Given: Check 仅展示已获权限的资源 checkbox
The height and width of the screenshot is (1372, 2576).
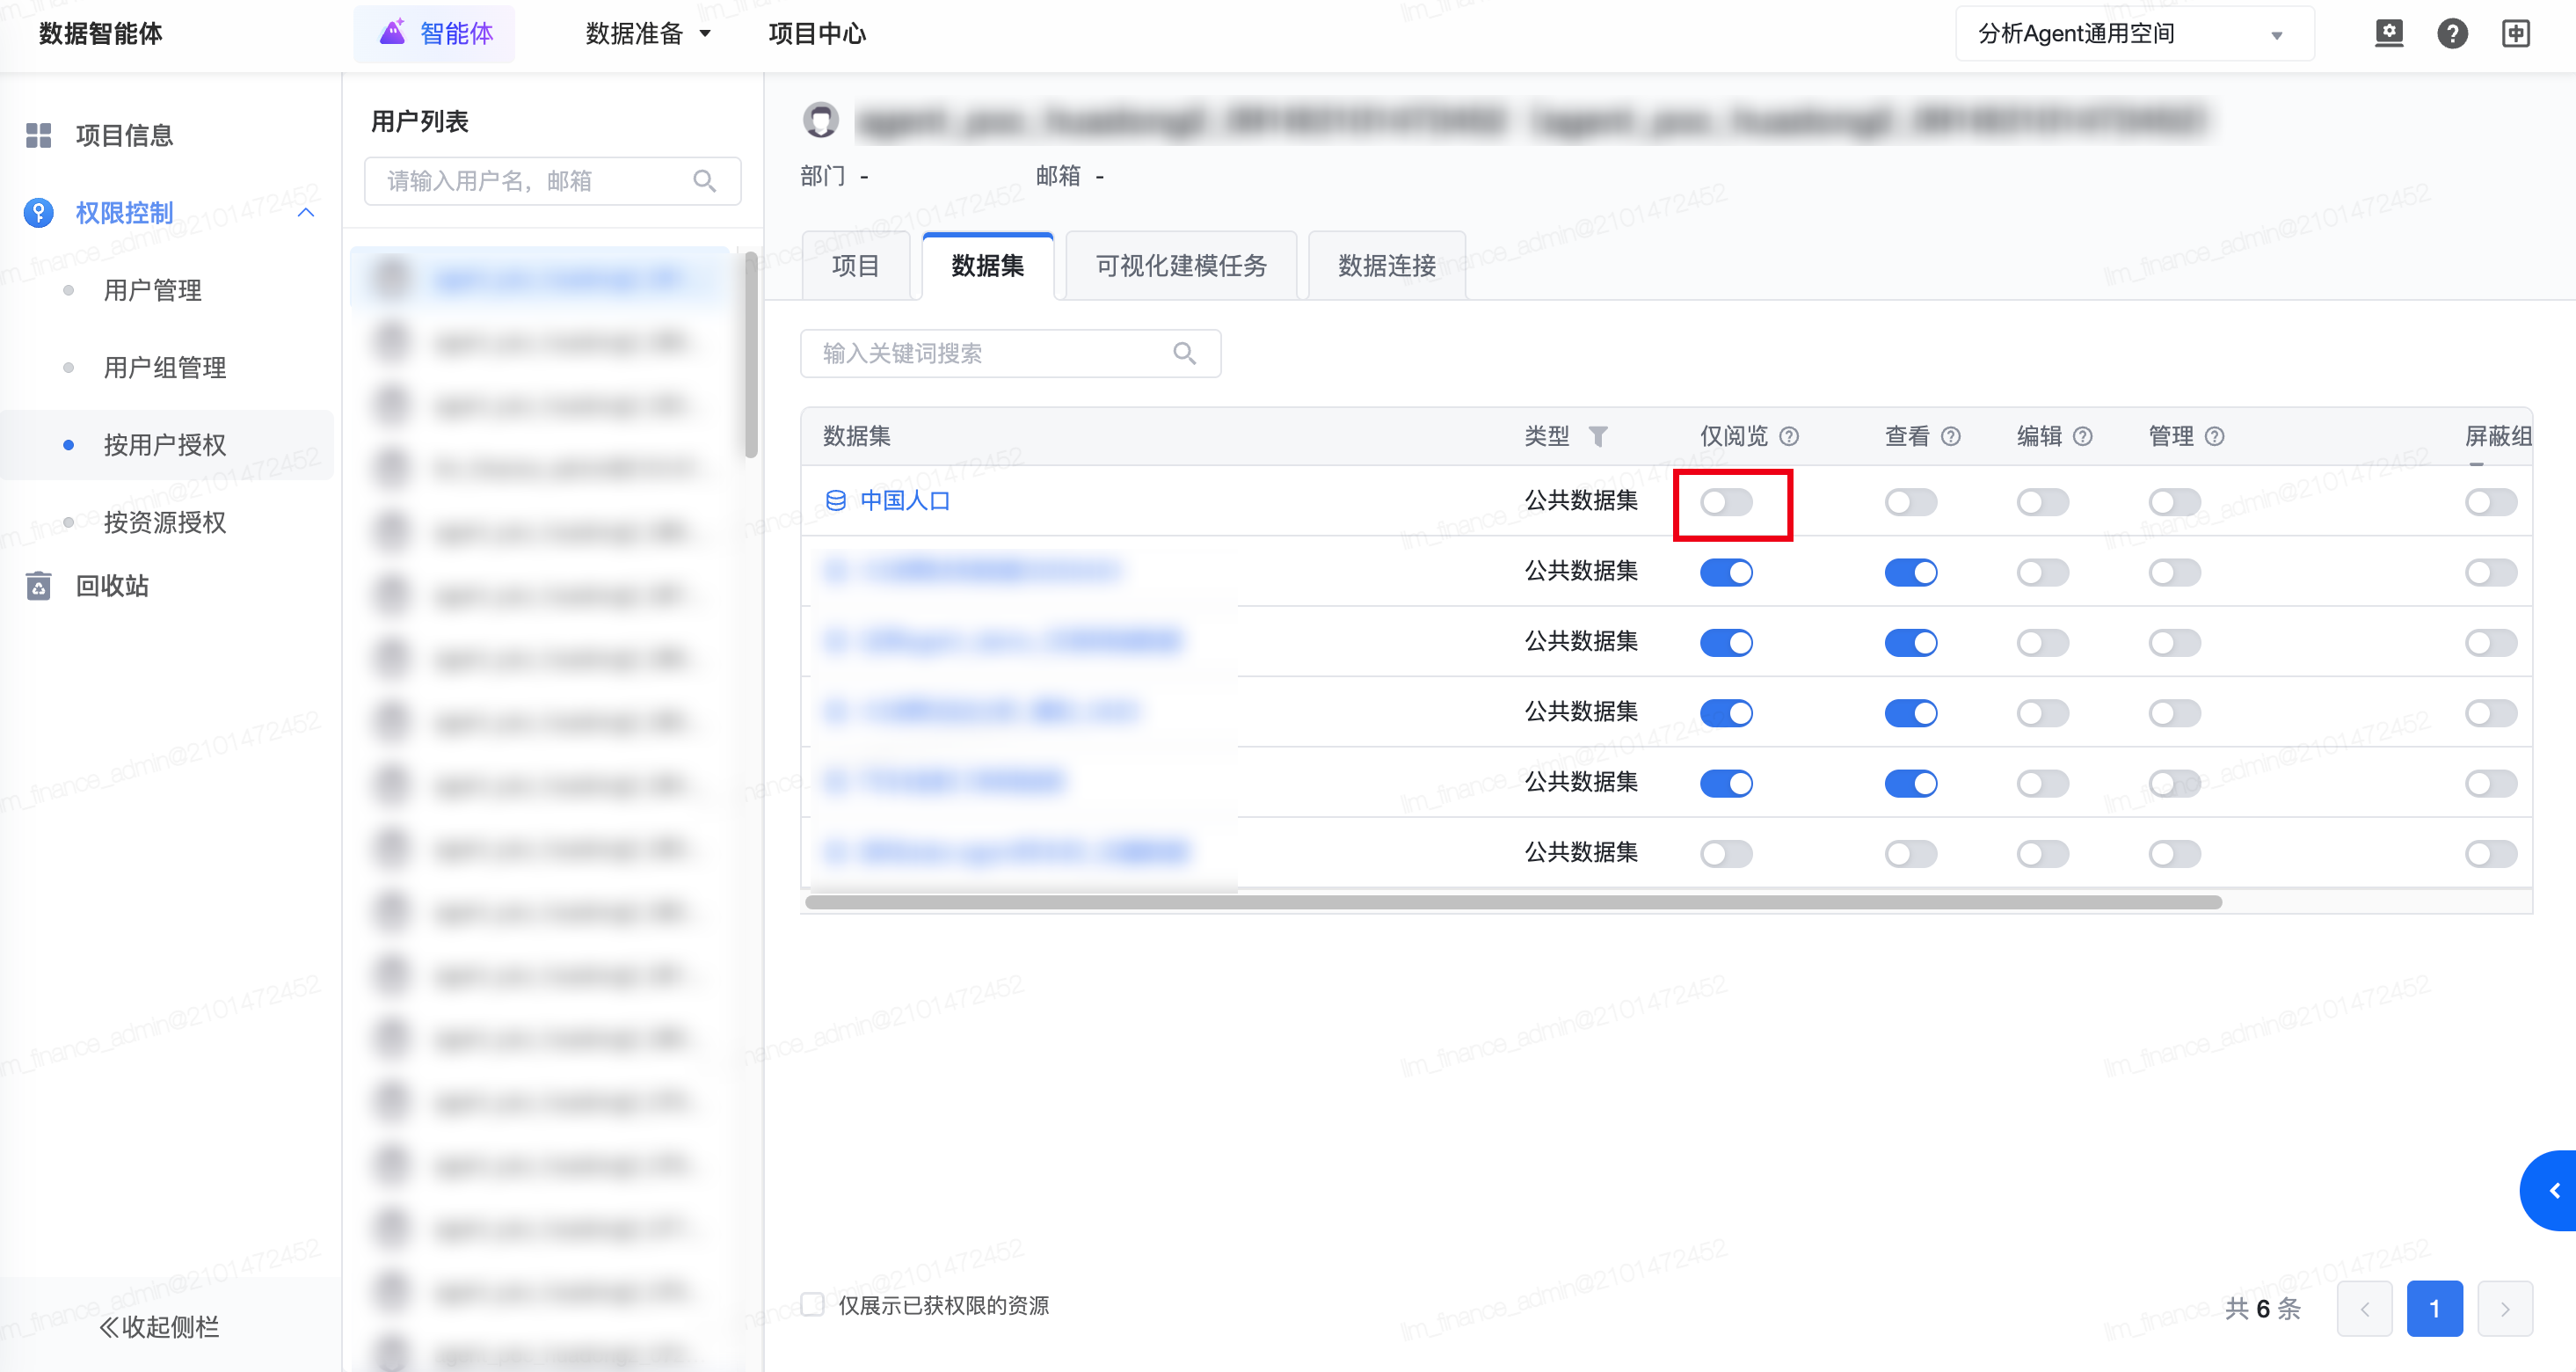Looking at the screenshot, I should 813,1304.
